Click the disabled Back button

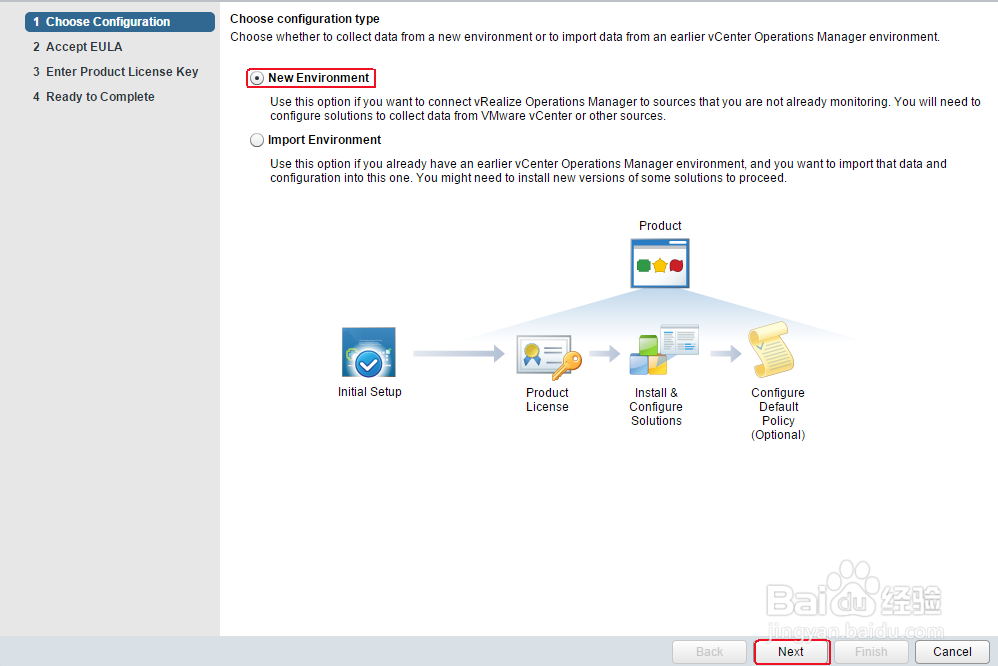tap(709, 652)
